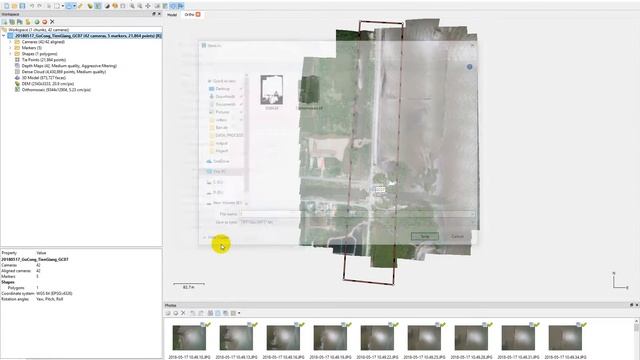Select Downloads in the save dialog sidebar
The image size is (640, 360).
click(x=225, y=96)
